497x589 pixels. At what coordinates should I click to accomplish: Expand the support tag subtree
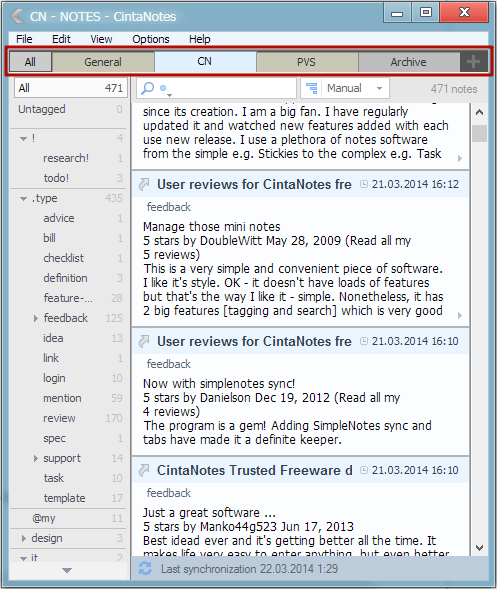(x=36, y=458)
